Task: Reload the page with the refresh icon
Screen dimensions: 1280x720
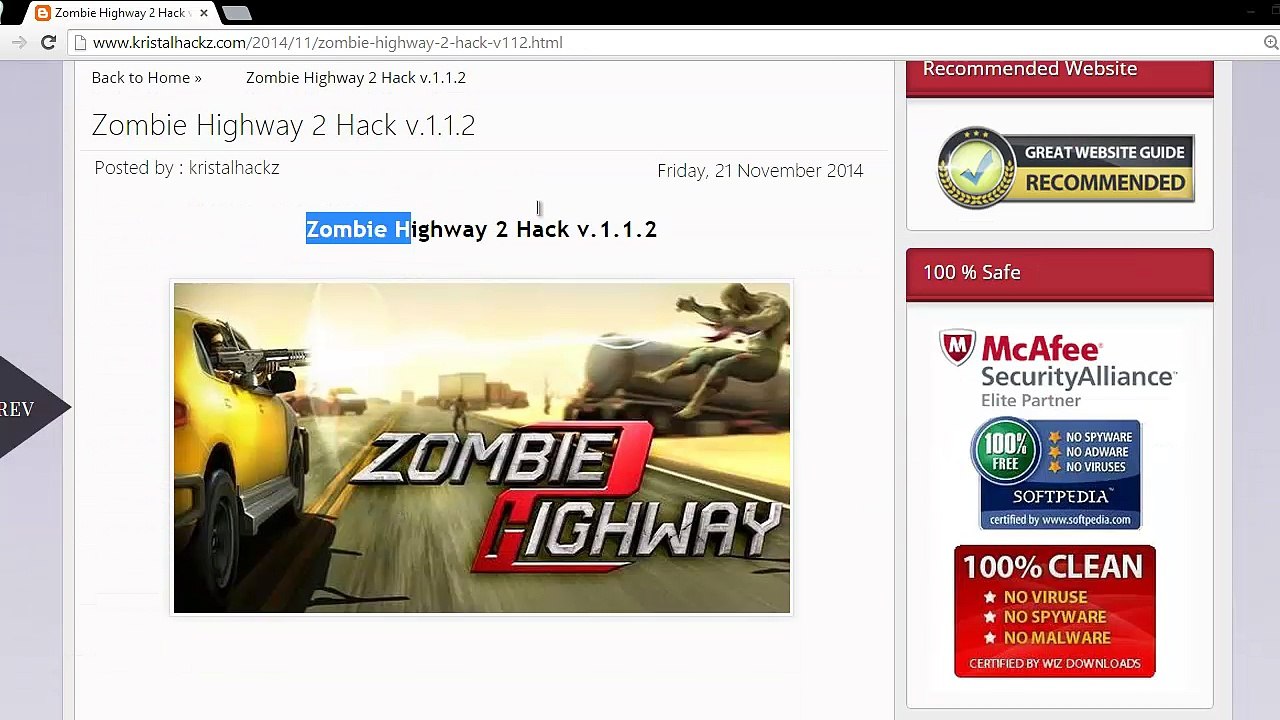Action: click(x=48, y=42)
